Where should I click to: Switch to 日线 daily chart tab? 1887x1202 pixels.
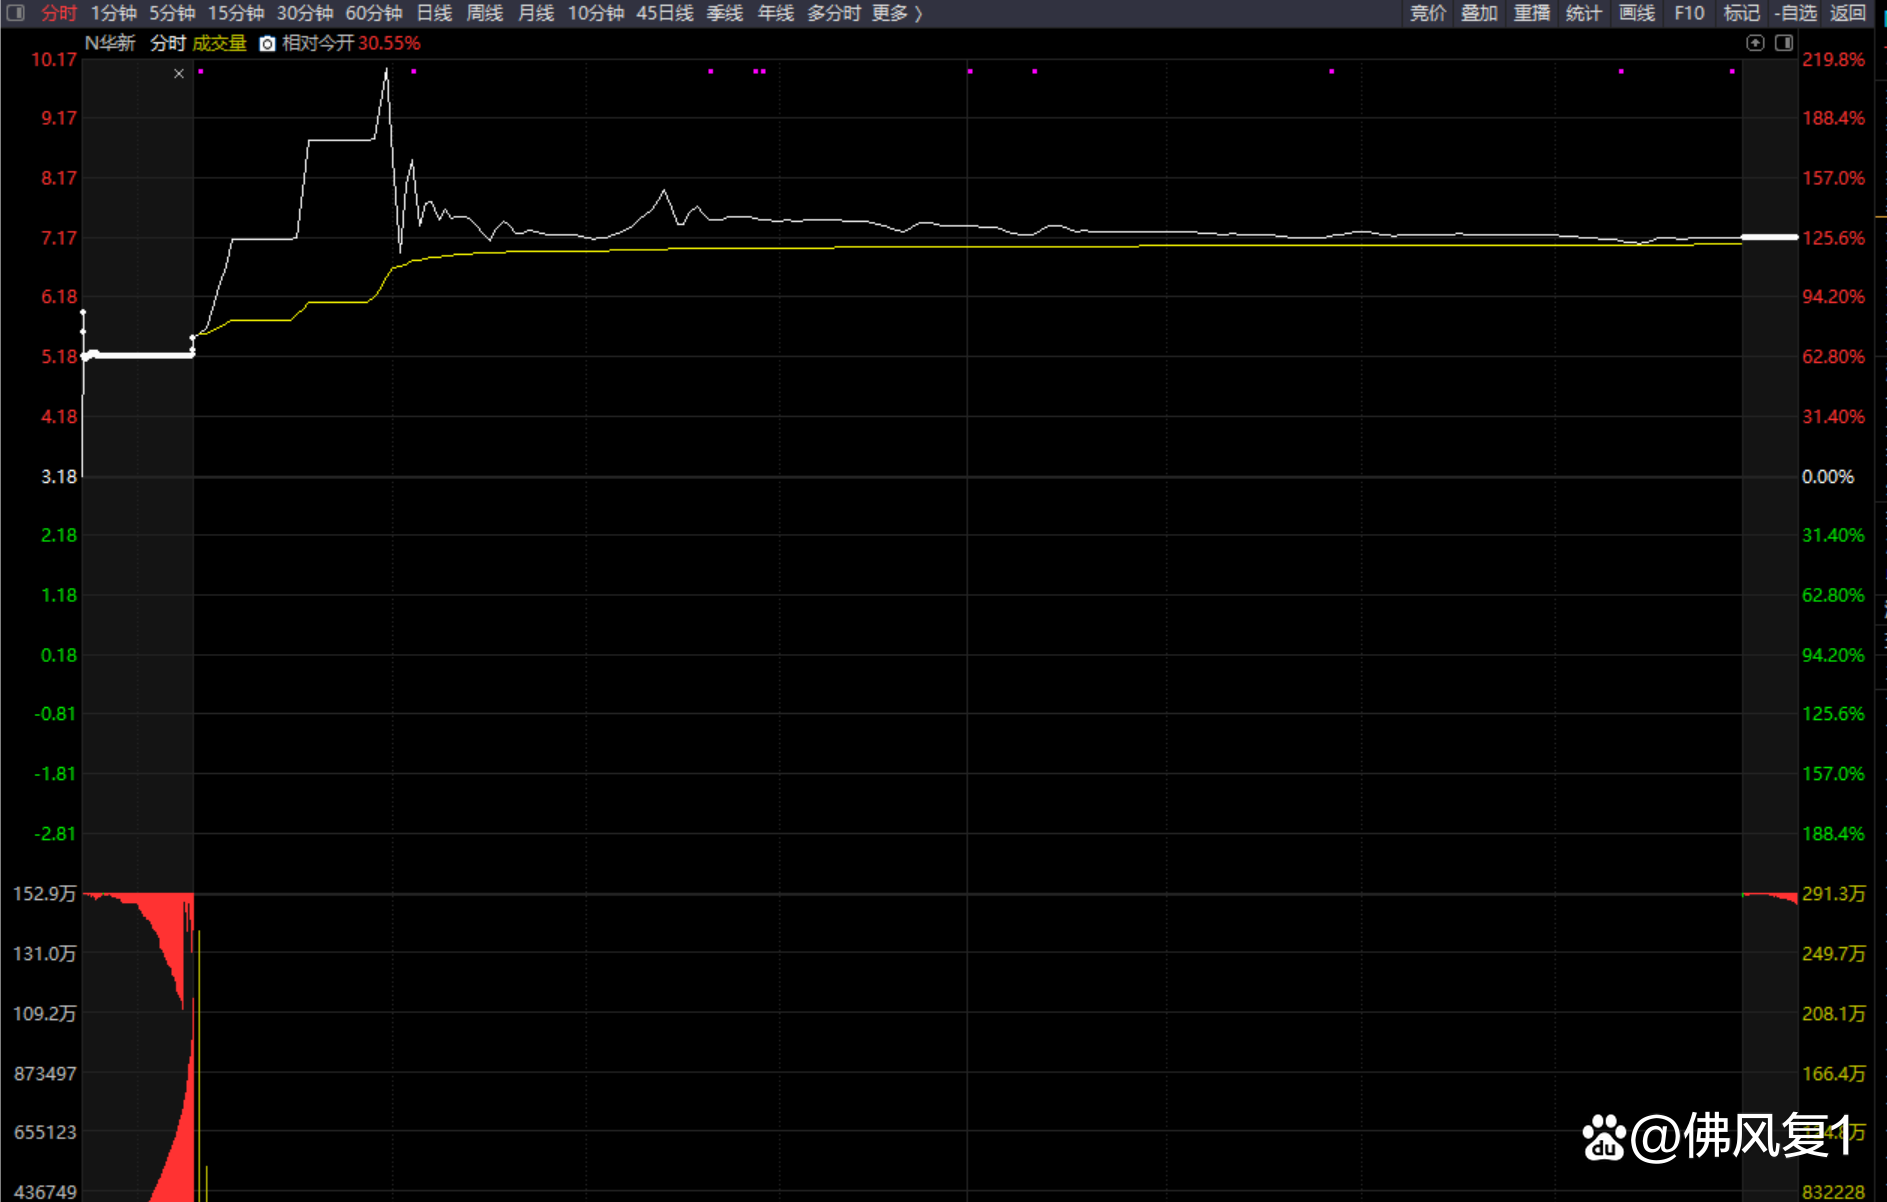click(x=434, y=13)
